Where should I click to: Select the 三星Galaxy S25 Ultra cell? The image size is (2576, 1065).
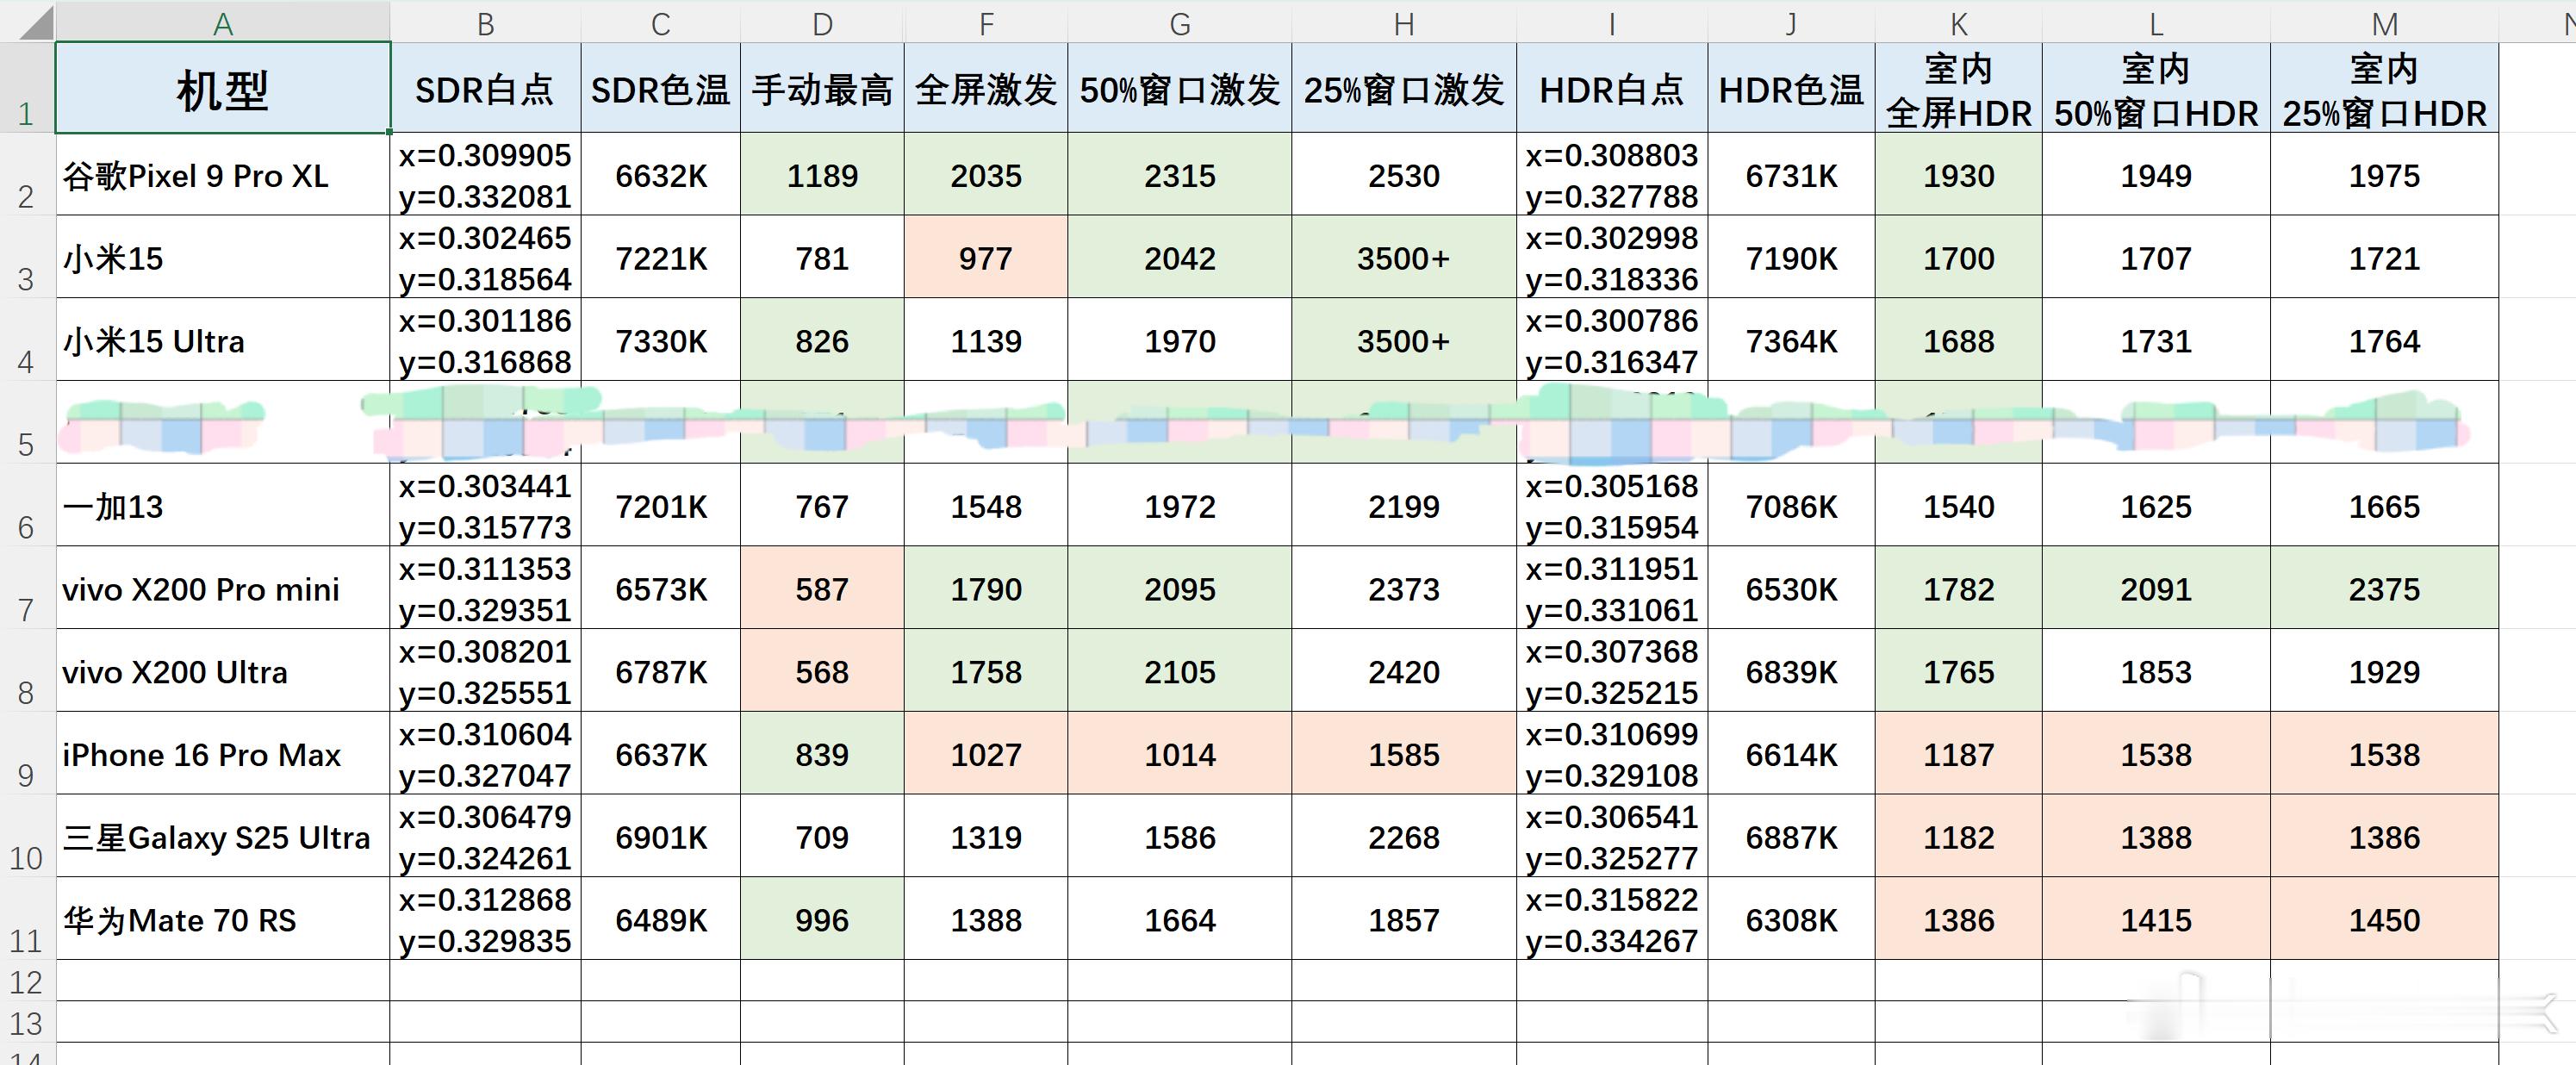click(x=223, y=837)
